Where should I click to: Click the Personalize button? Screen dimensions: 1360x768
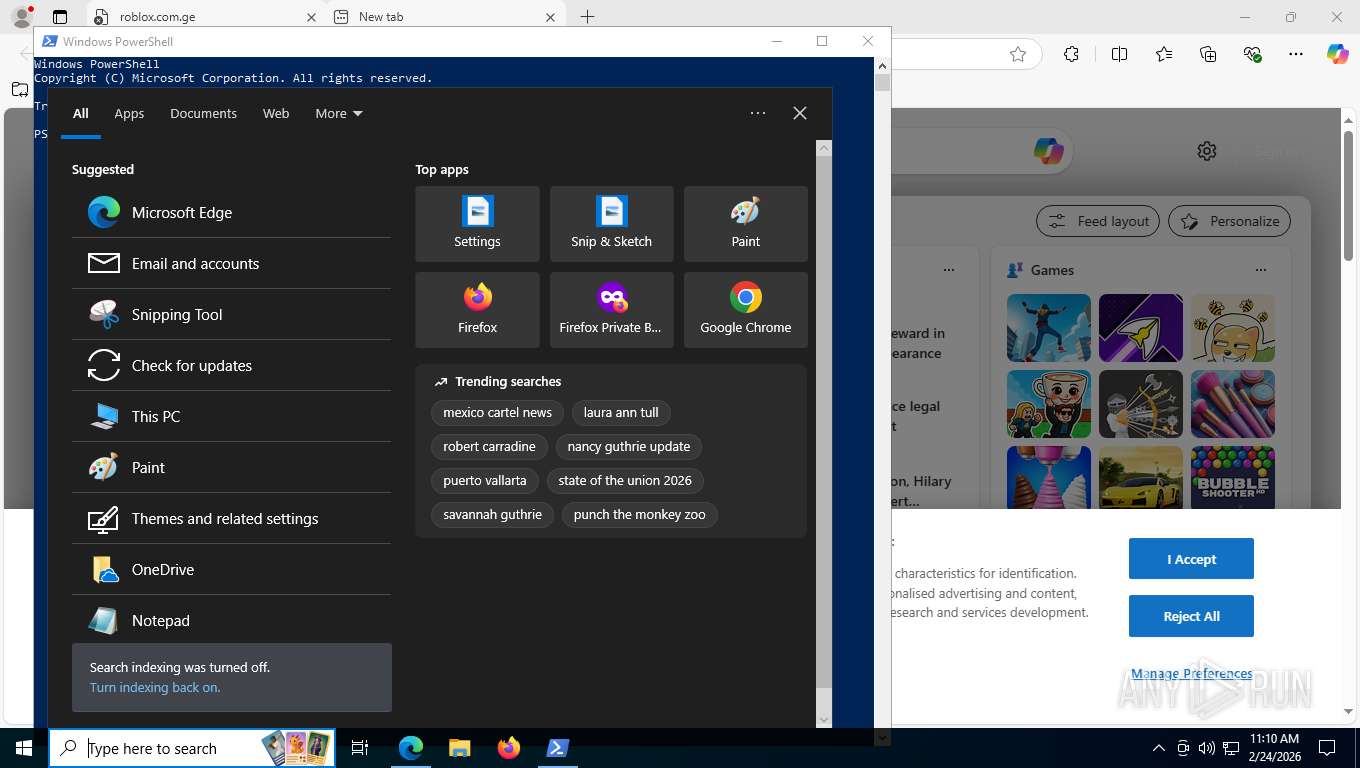(x=1230, y=221)
